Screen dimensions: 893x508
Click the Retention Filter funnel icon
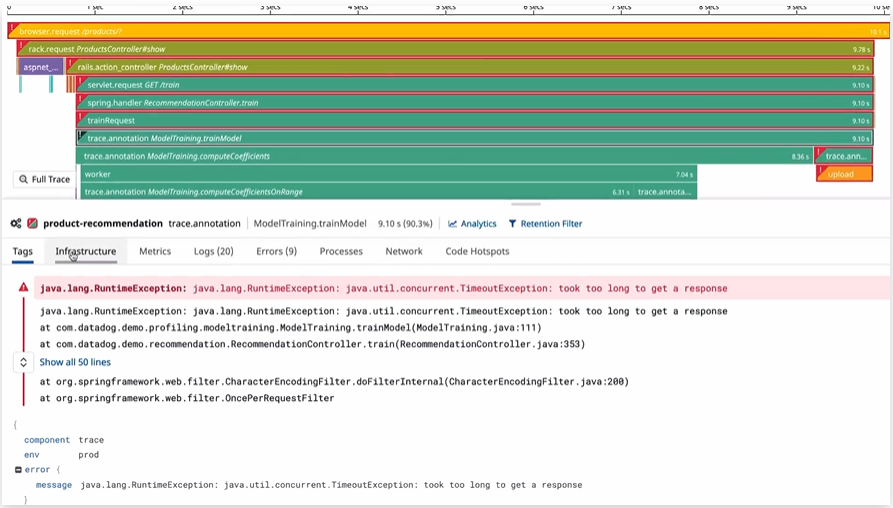[x=513, y=224]
